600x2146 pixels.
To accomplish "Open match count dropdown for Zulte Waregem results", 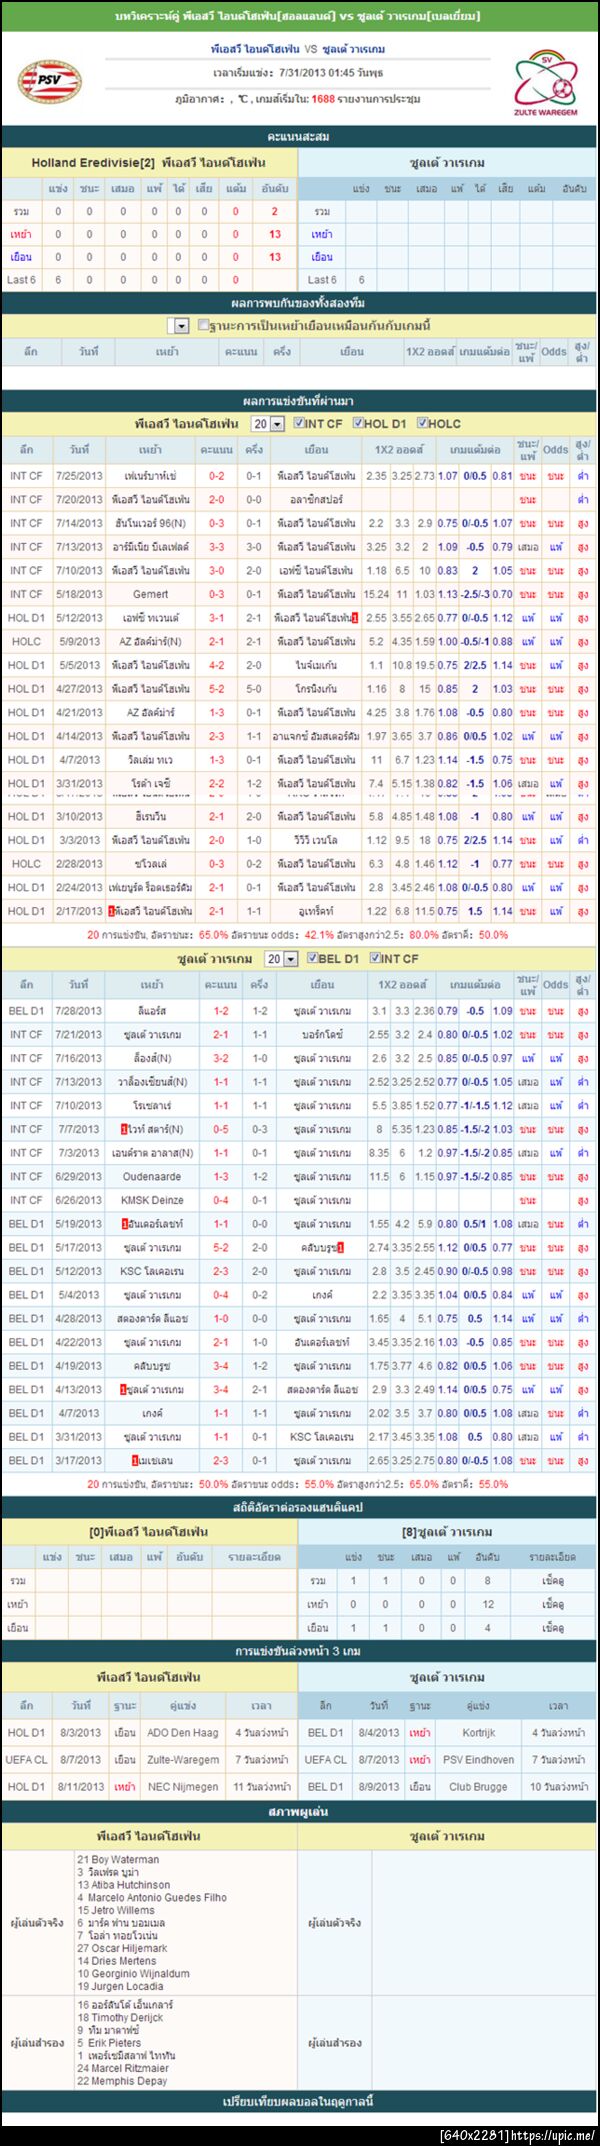I will point(281,959).
